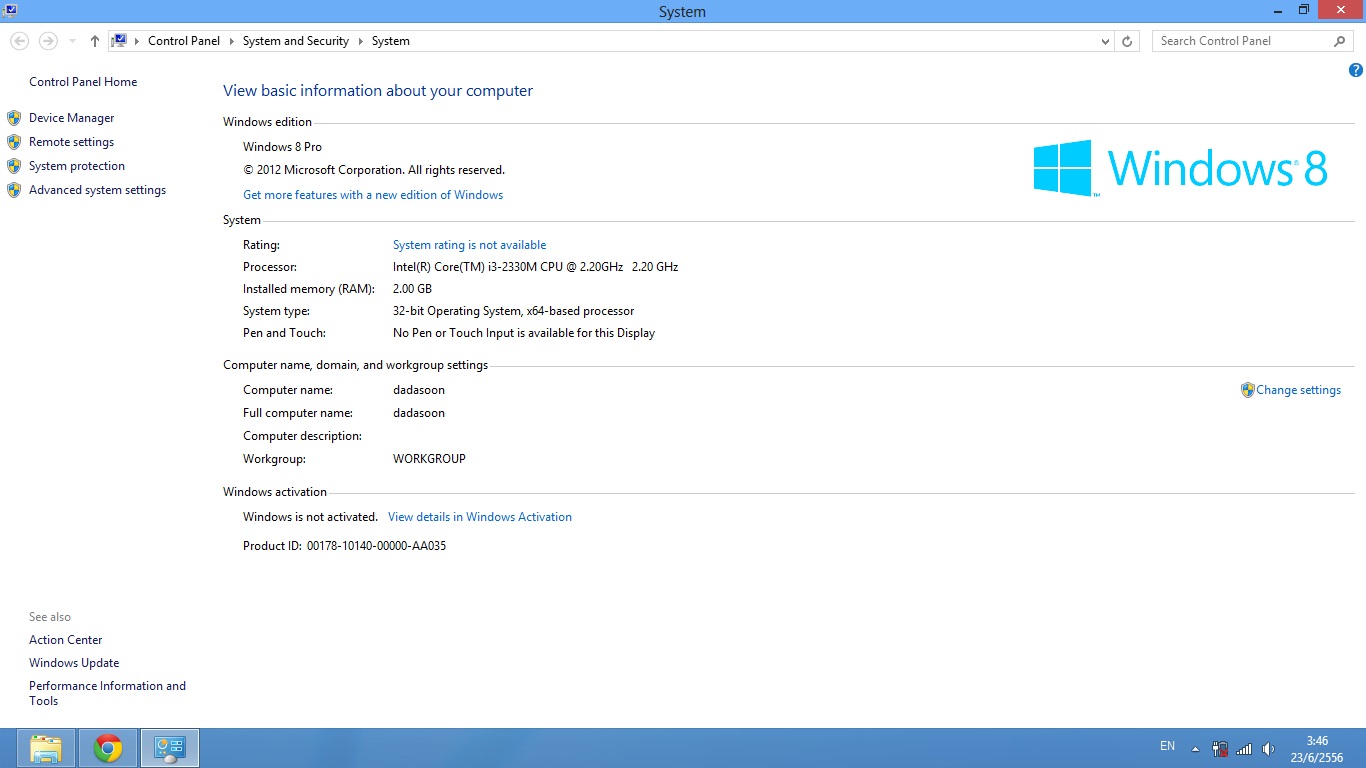The width and height of the screenshot is (1366, 768).
Task: Expand the address bar history dropdown
Action: click(x=1105, y=41)
